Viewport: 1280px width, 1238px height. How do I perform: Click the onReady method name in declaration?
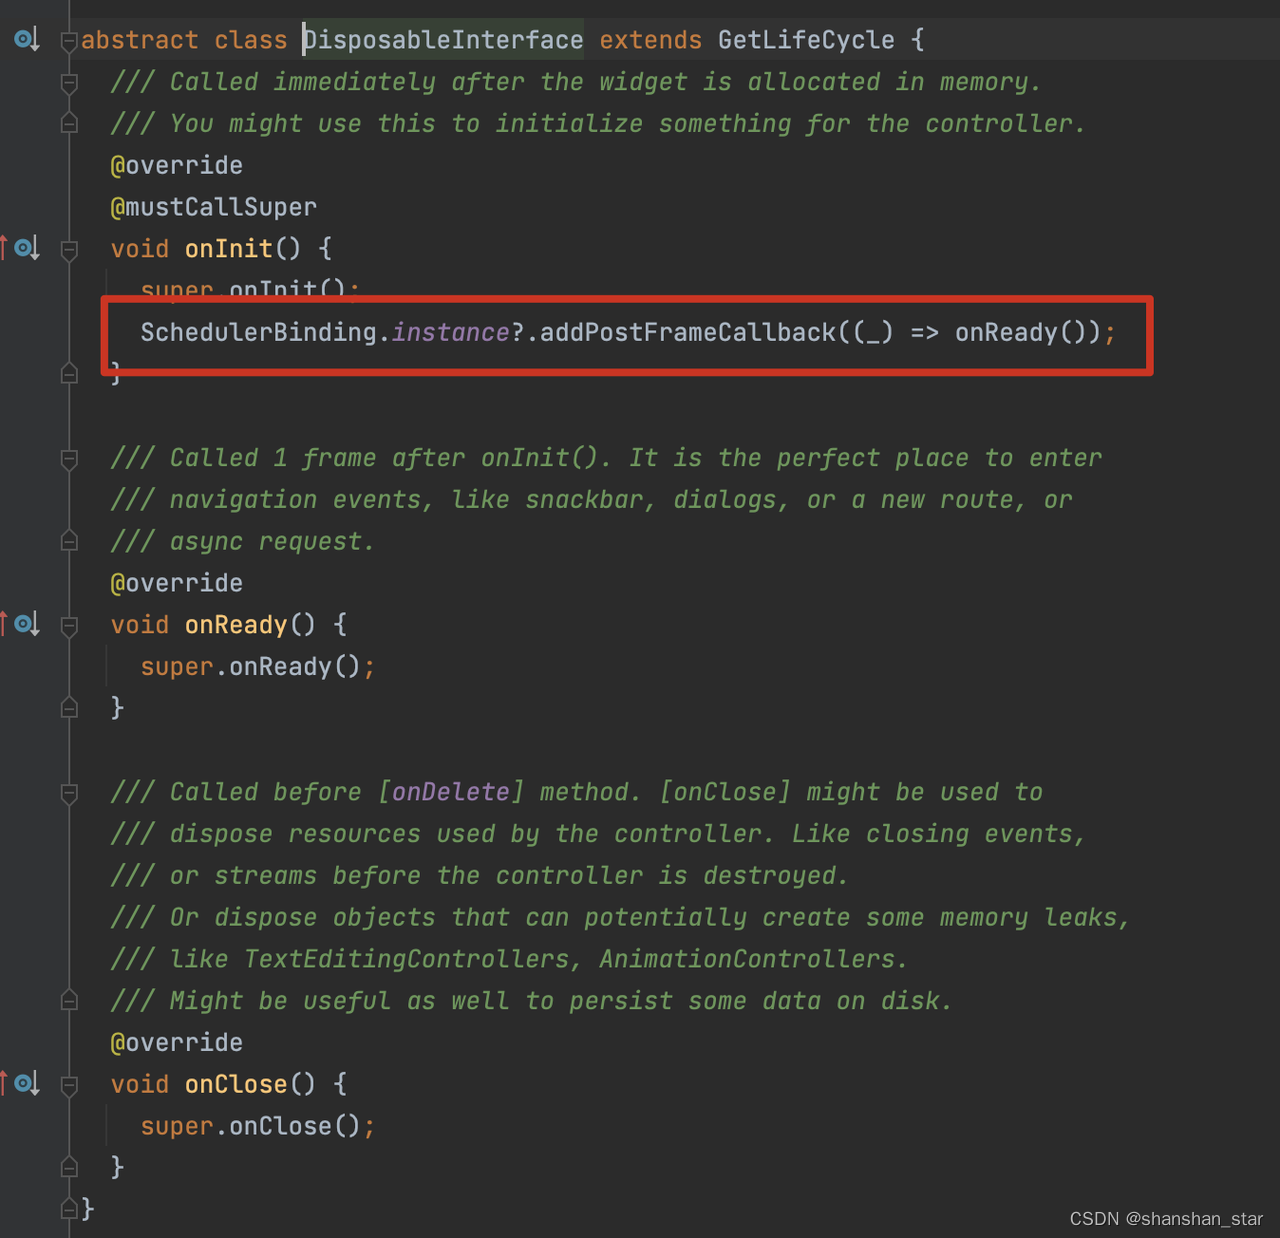pos(236,625)
